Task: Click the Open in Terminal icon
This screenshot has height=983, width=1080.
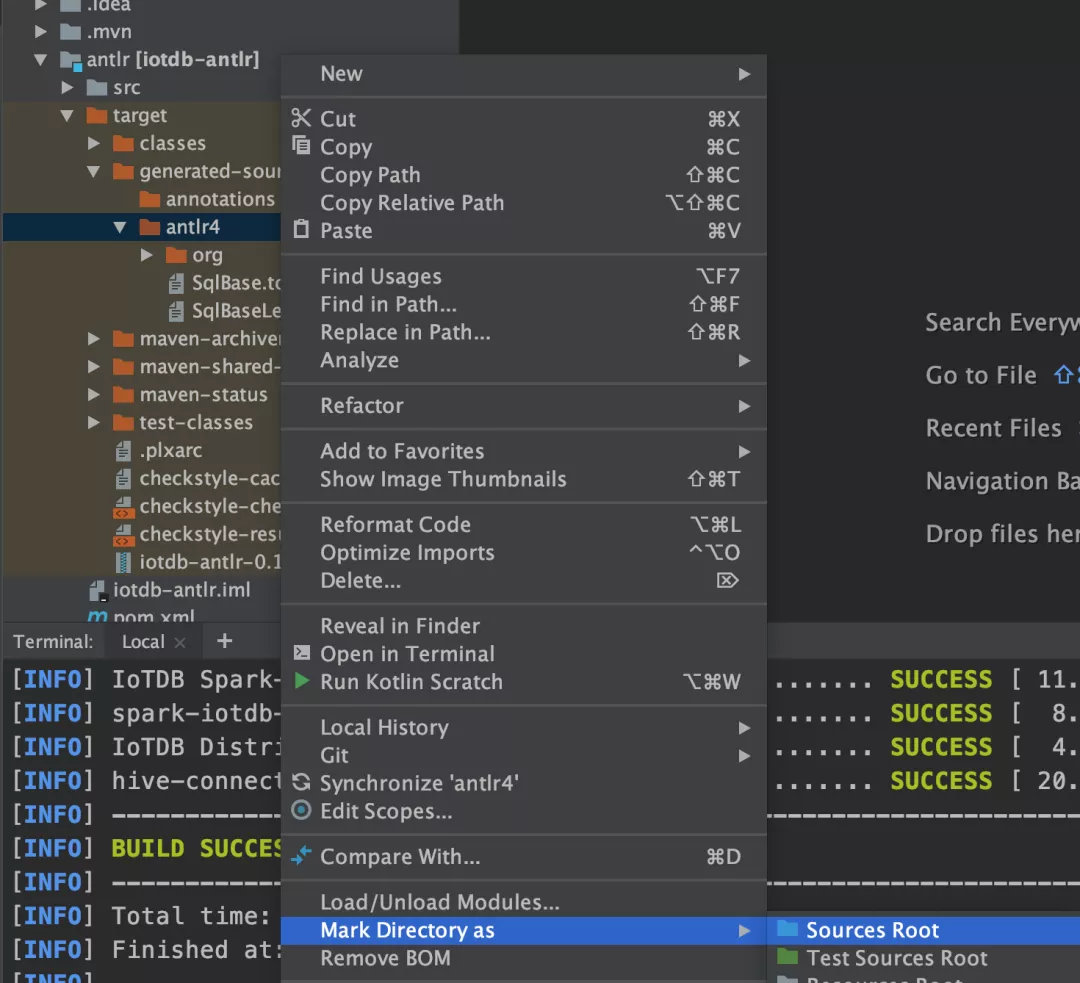Action: pos(300,654)
